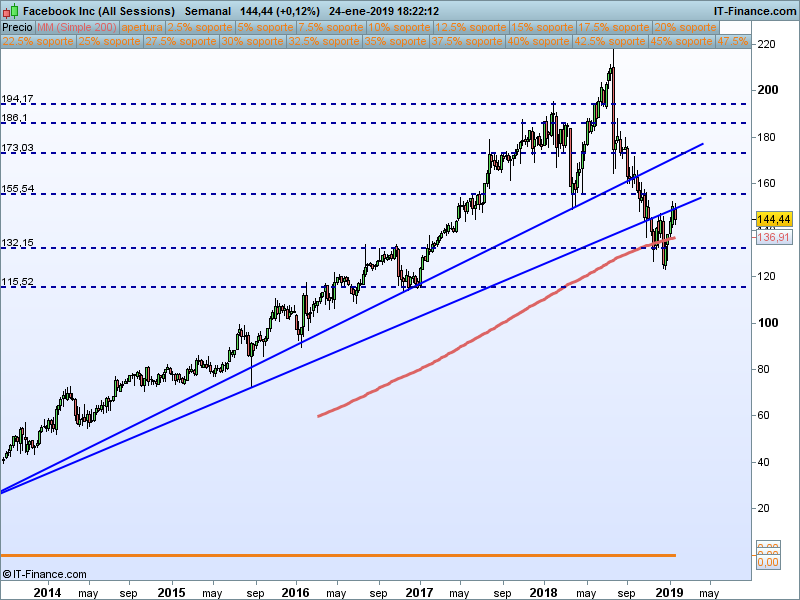Image resolution: width=800 pixels, height=600 pixels.
Task: Click the 2019 label on the time axis
Action: click(x=669, y=593)
